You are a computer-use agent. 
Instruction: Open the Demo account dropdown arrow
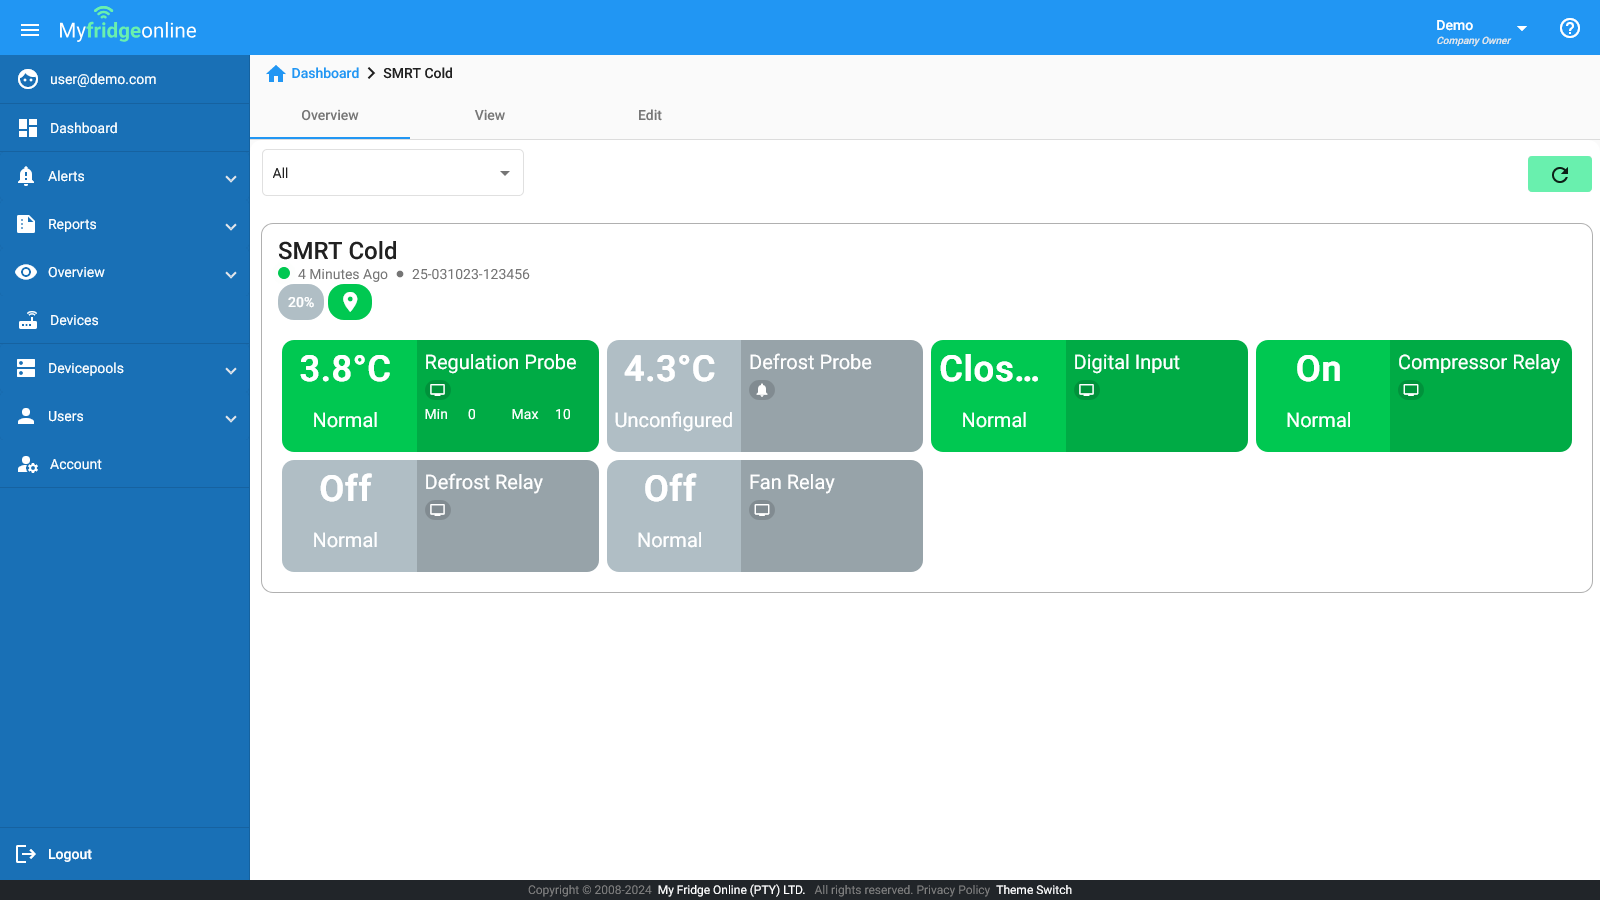[x=1522, y=29]
